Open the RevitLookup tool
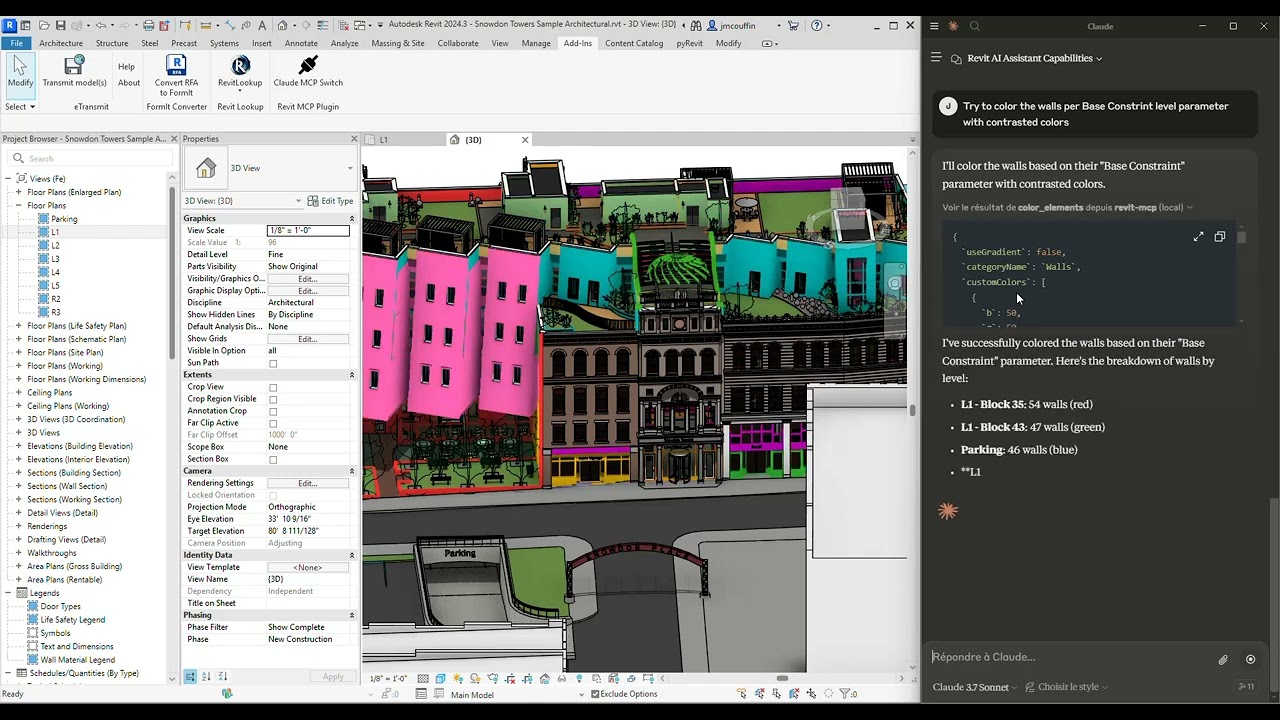Viewport: 1280px width, 720px height. click(240, 72)
